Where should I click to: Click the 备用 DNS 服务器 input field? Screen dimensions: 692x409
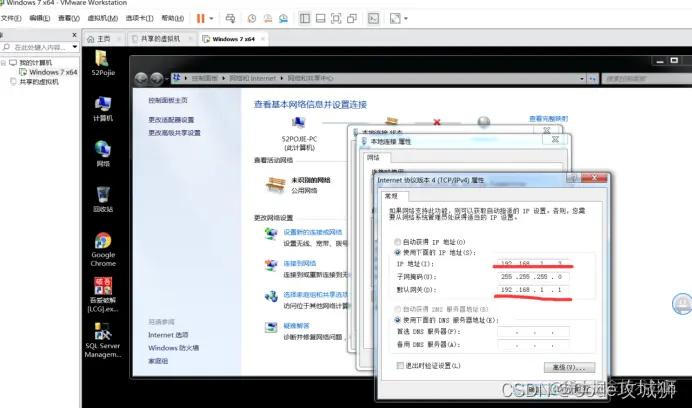pos(533,345)
